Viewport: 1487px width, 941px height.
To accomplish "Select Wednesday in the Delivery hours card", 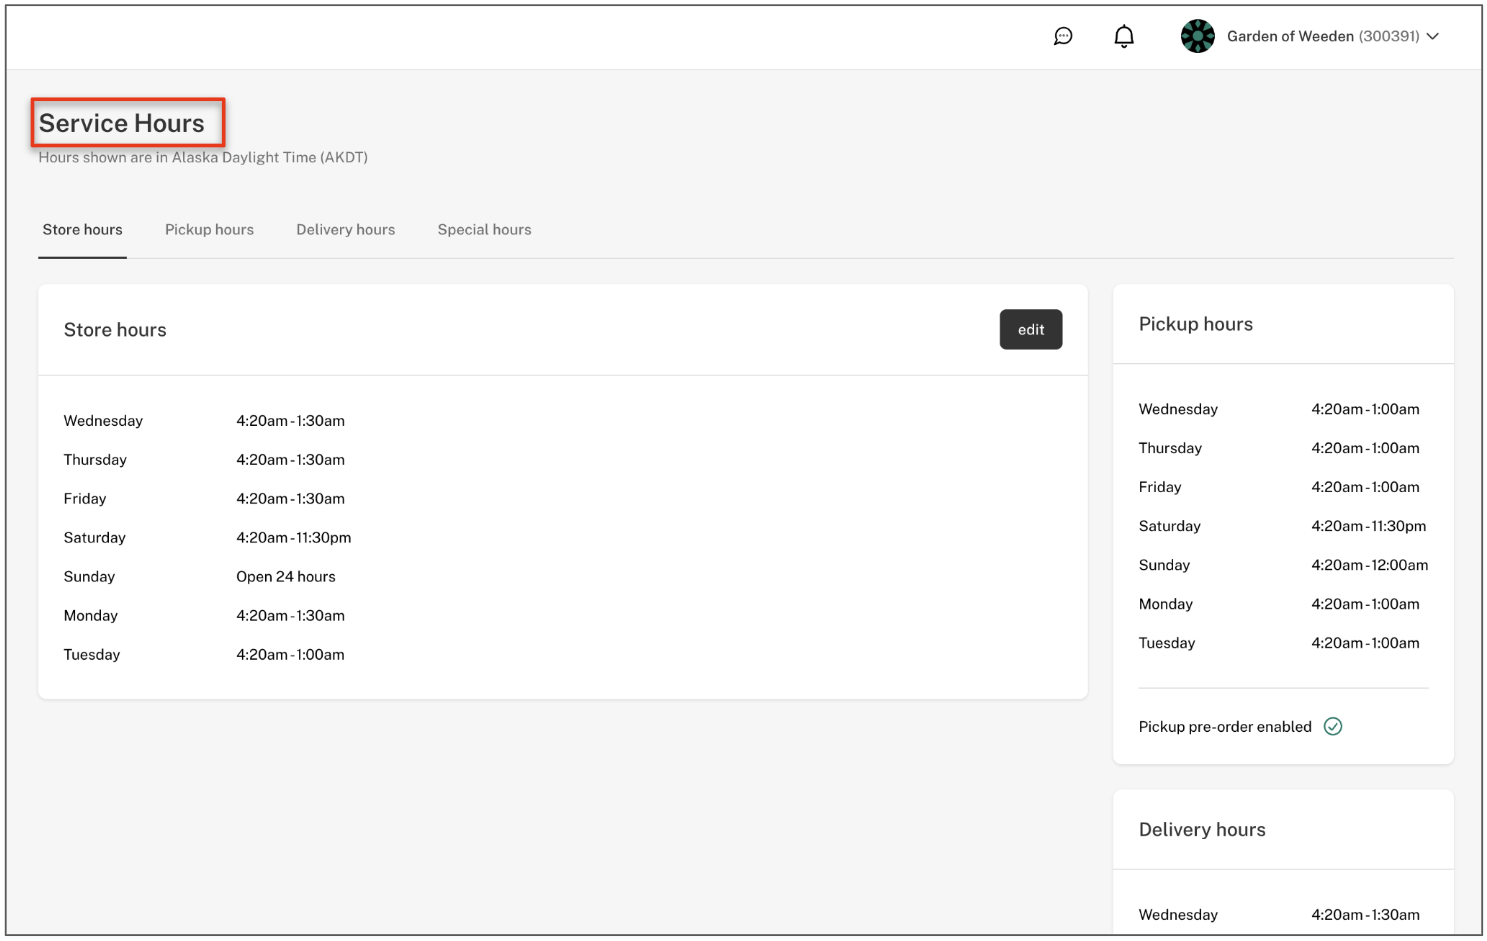I will click(x=1178, y=915).
